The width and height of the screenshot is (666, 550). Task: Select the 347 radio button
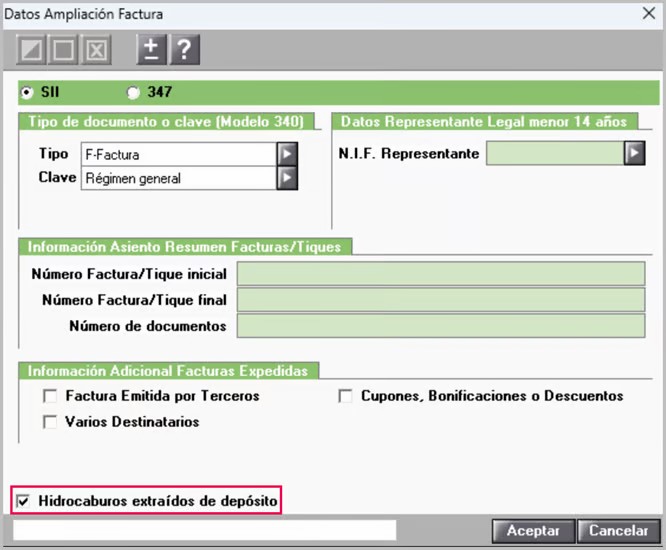(x=133, y=92)
